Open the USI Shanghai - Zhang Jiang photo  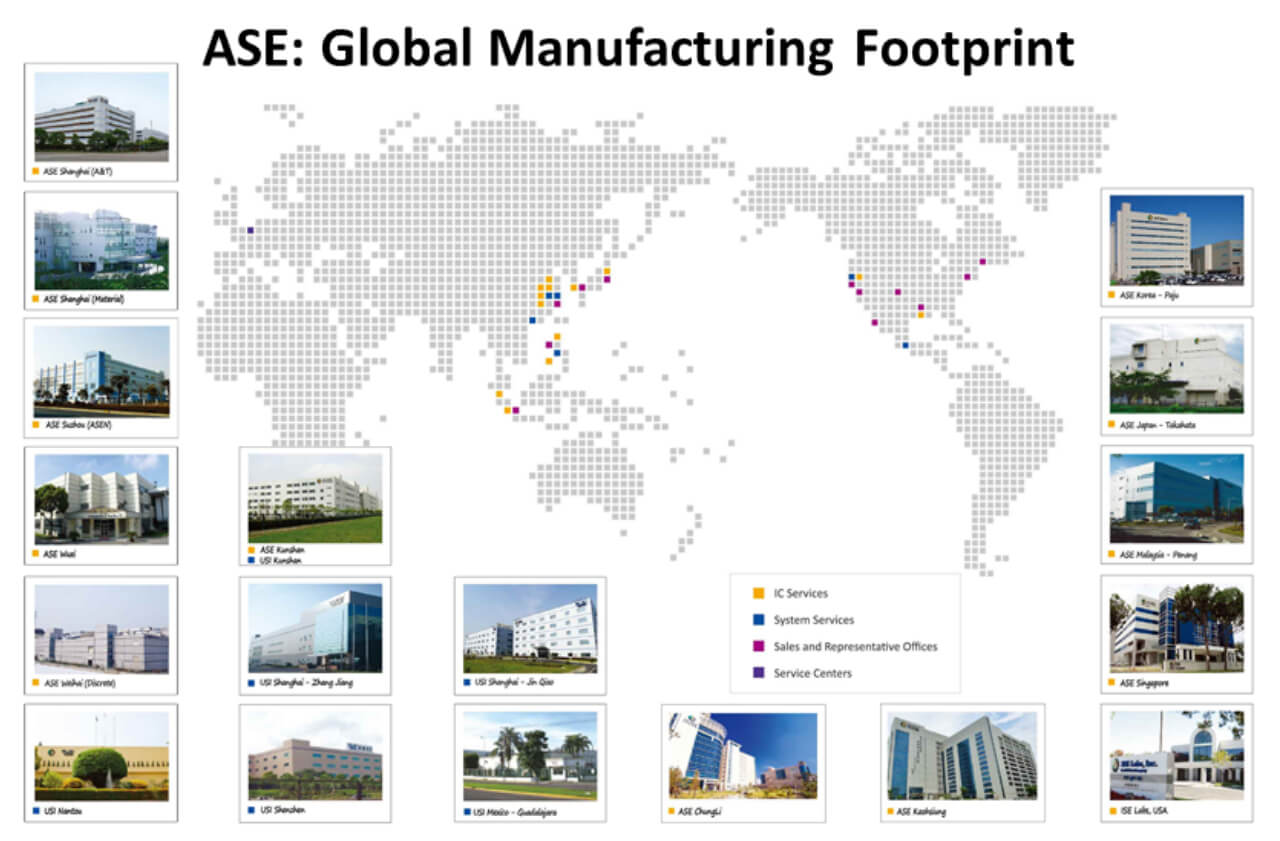[x=315, y=628]
